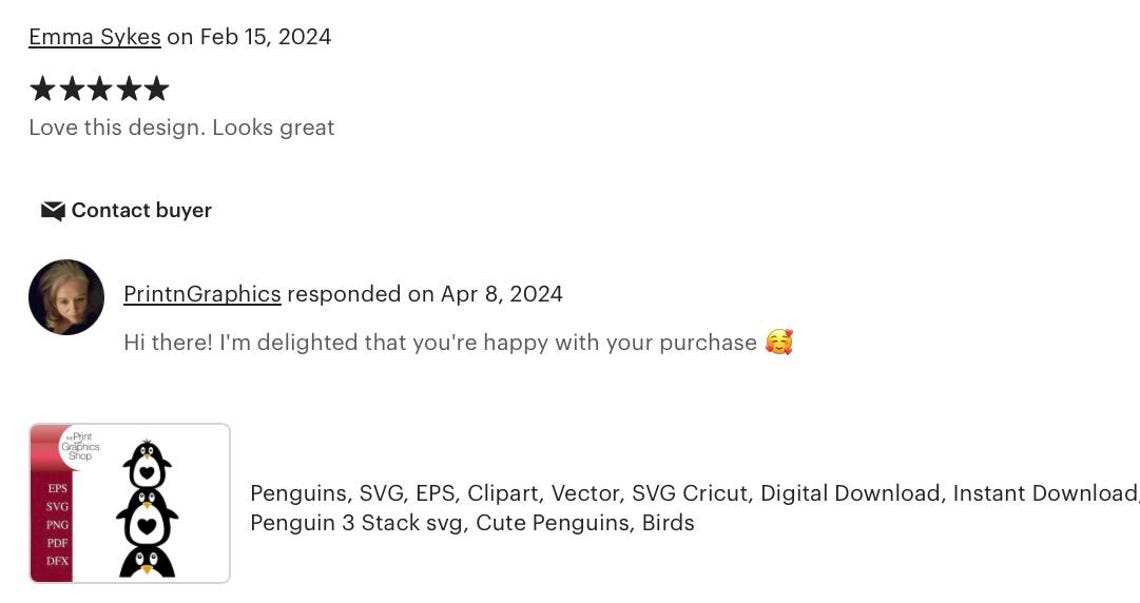Open the Penguins SVG listing title
Screen dimensions: 1140x603
[694, 508]
